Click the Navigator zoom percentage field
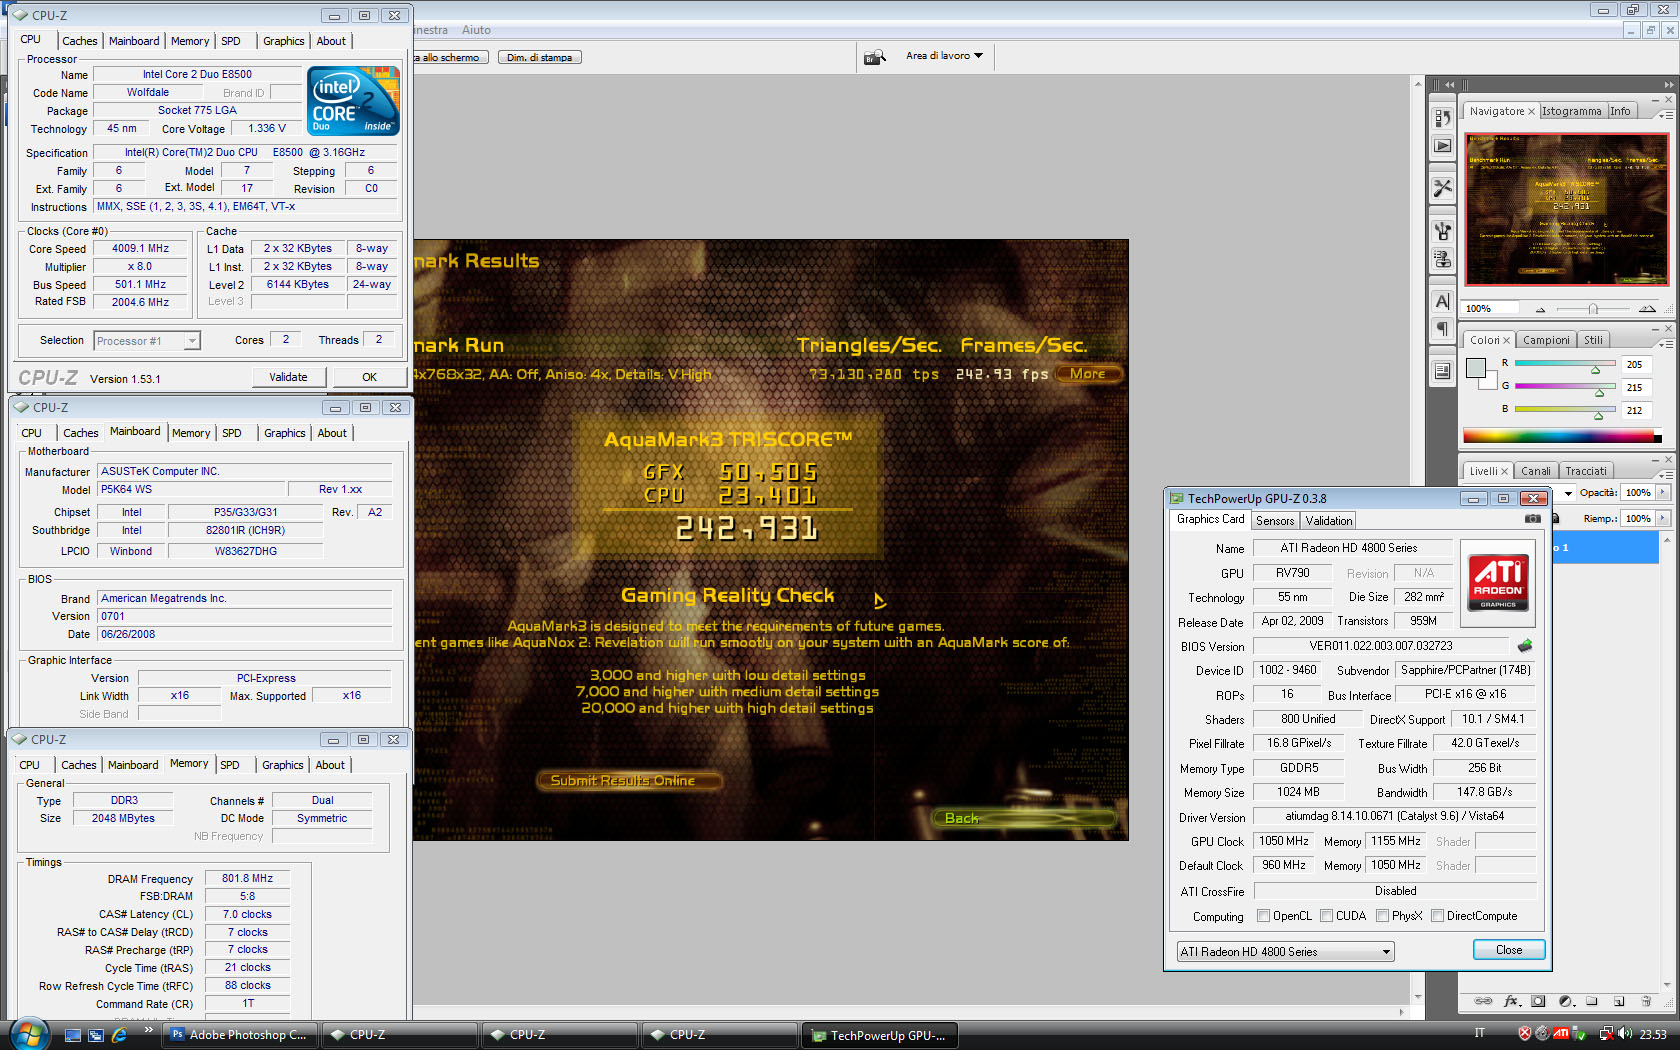 point(1491,308)
